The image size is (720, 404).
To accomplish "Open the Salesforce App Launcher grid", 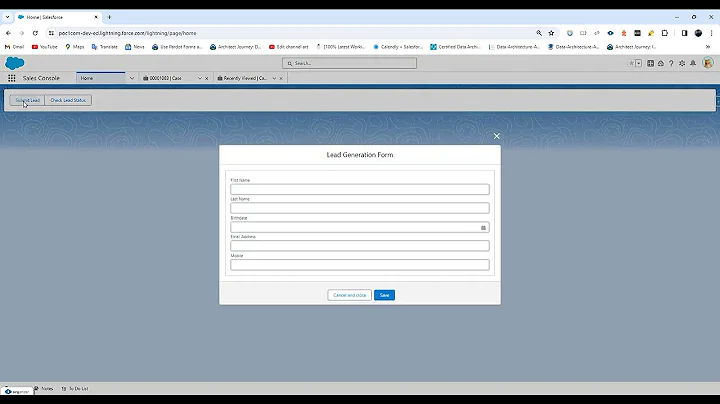I will click(11, 78).
